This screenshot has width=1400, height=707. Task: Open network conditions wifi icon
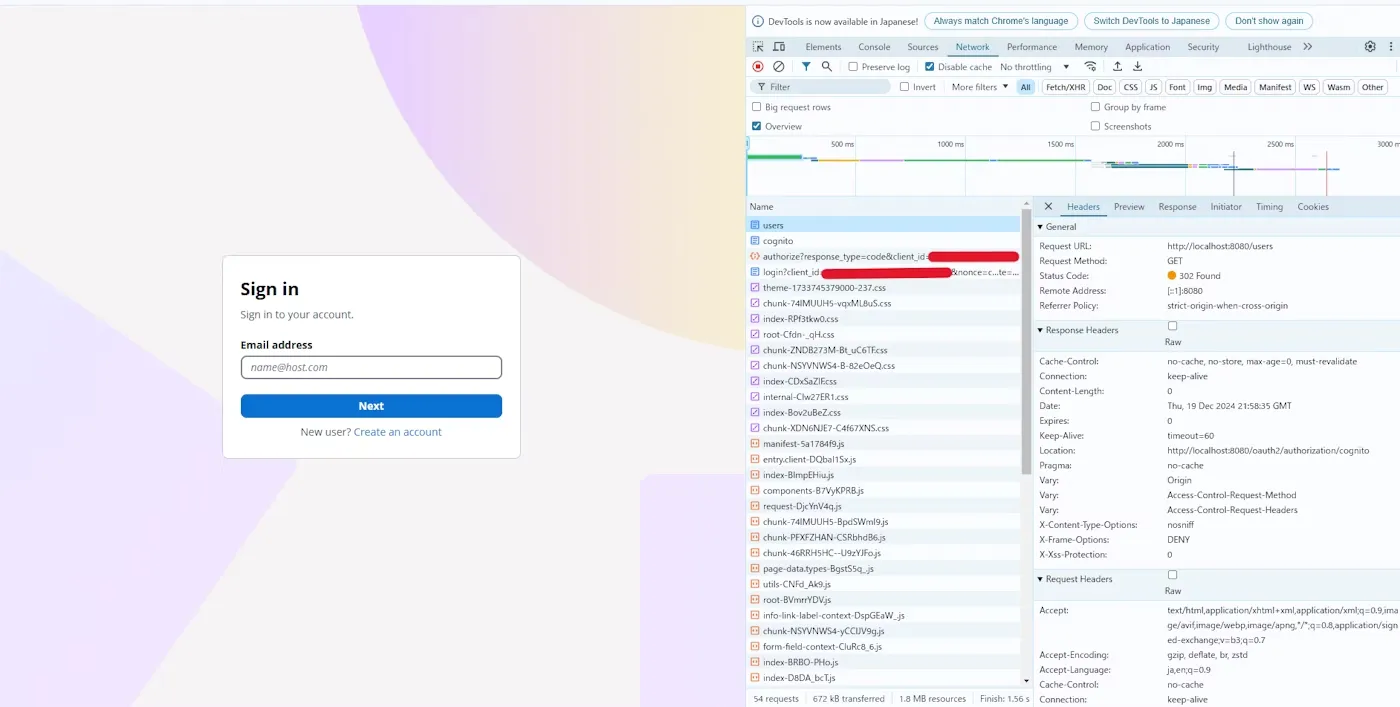click(x=1090, y=67)
